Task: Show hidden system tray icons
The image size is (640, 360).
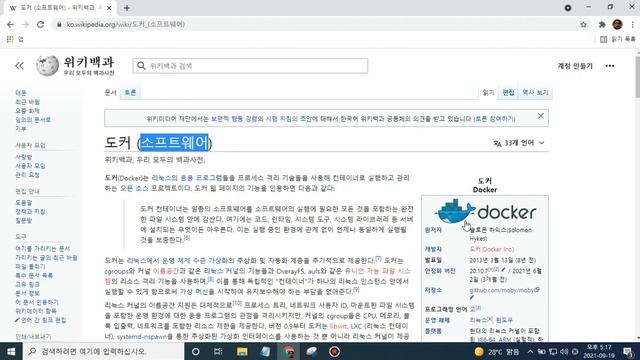Action: coord(530,351)
